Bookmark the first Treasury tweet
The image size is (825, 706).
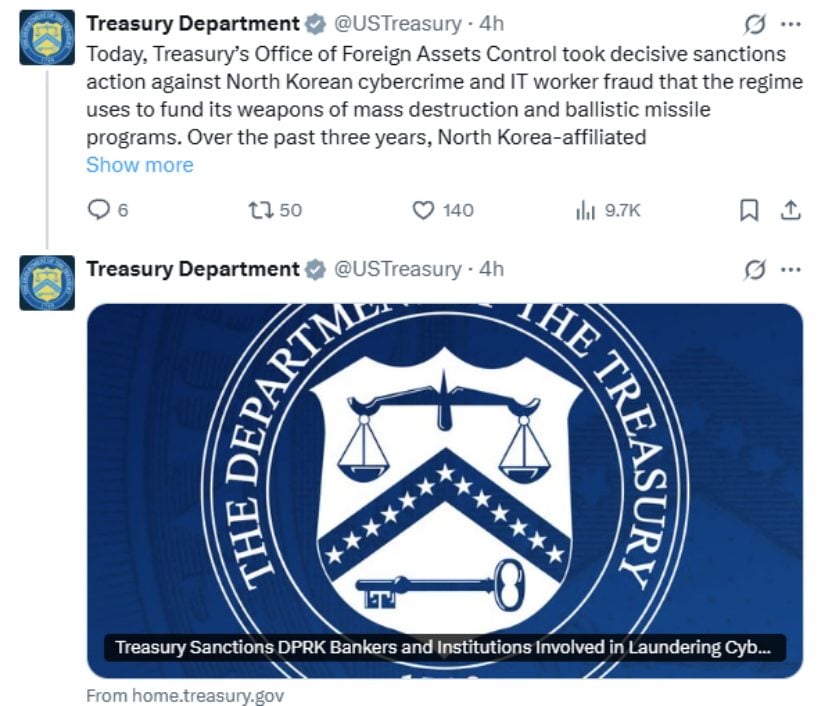749,210
